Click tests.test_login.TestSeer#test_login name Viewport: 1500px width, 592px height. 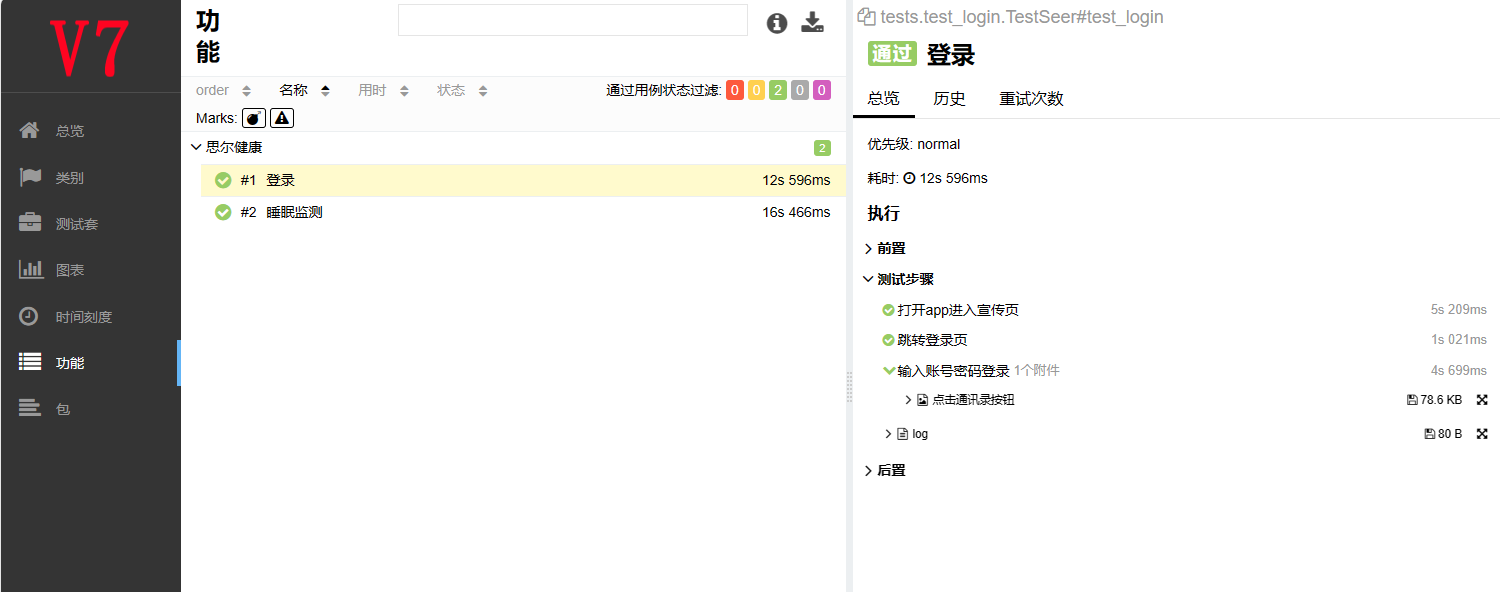(1022, 17)
